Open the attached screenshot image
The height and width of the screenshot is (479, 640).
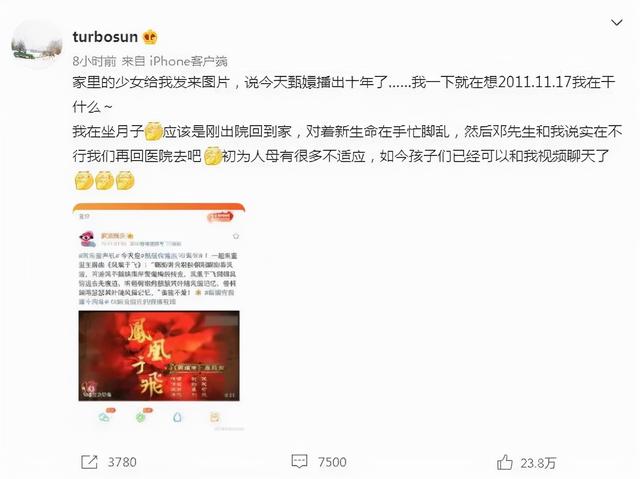pyautogui.click(x=159, y=317)
